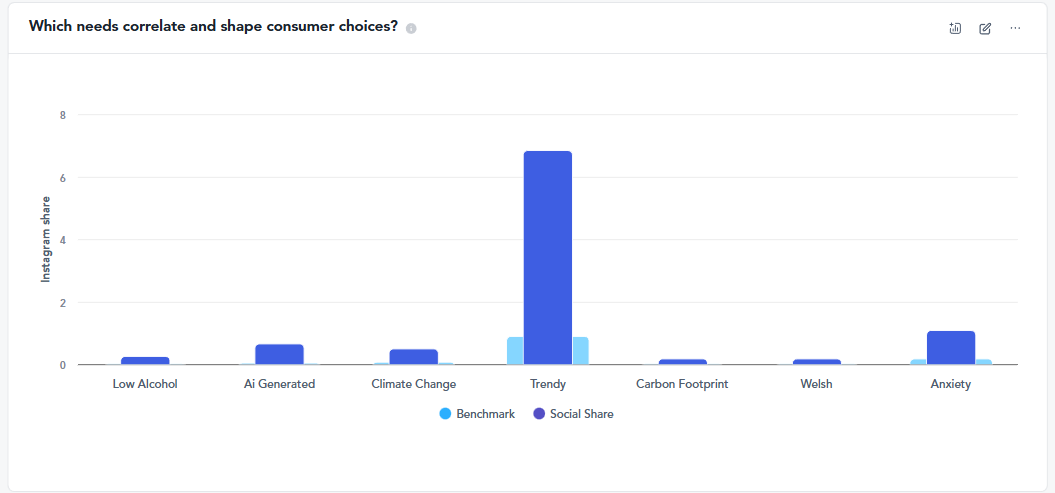Click the light blue Benchmark legend dot
The width and height of the screenshot is (1055, 493).
point(445,413)
